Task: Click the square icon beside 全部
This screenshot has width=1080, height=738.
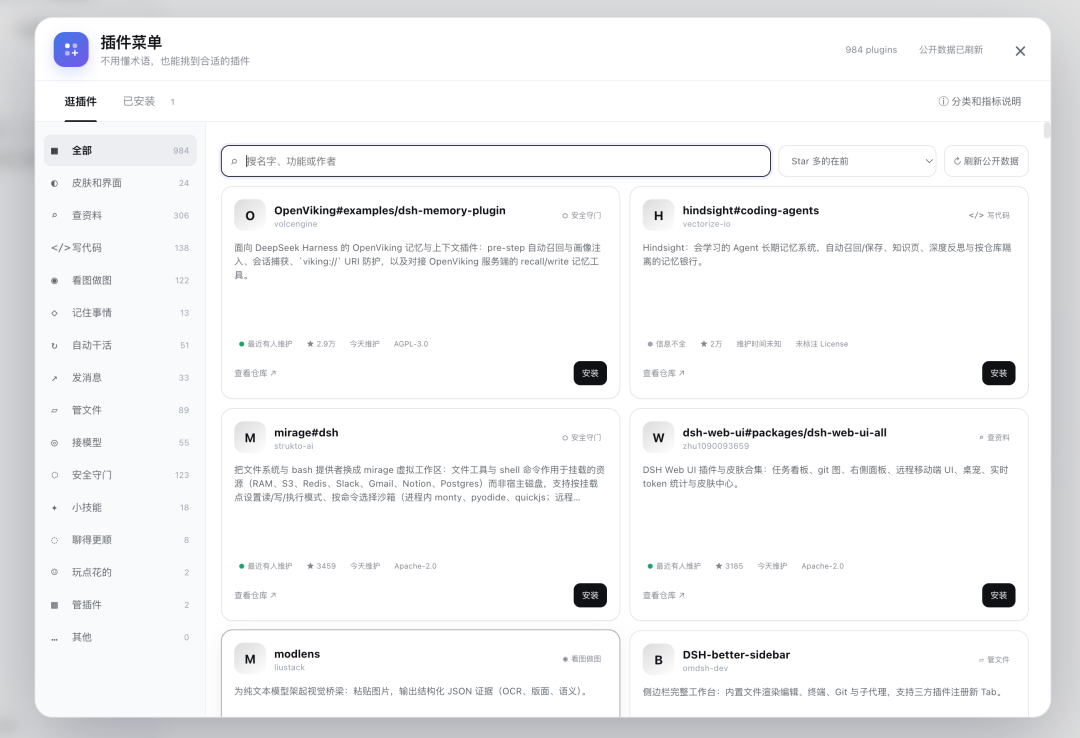Action: pos(54,151)
